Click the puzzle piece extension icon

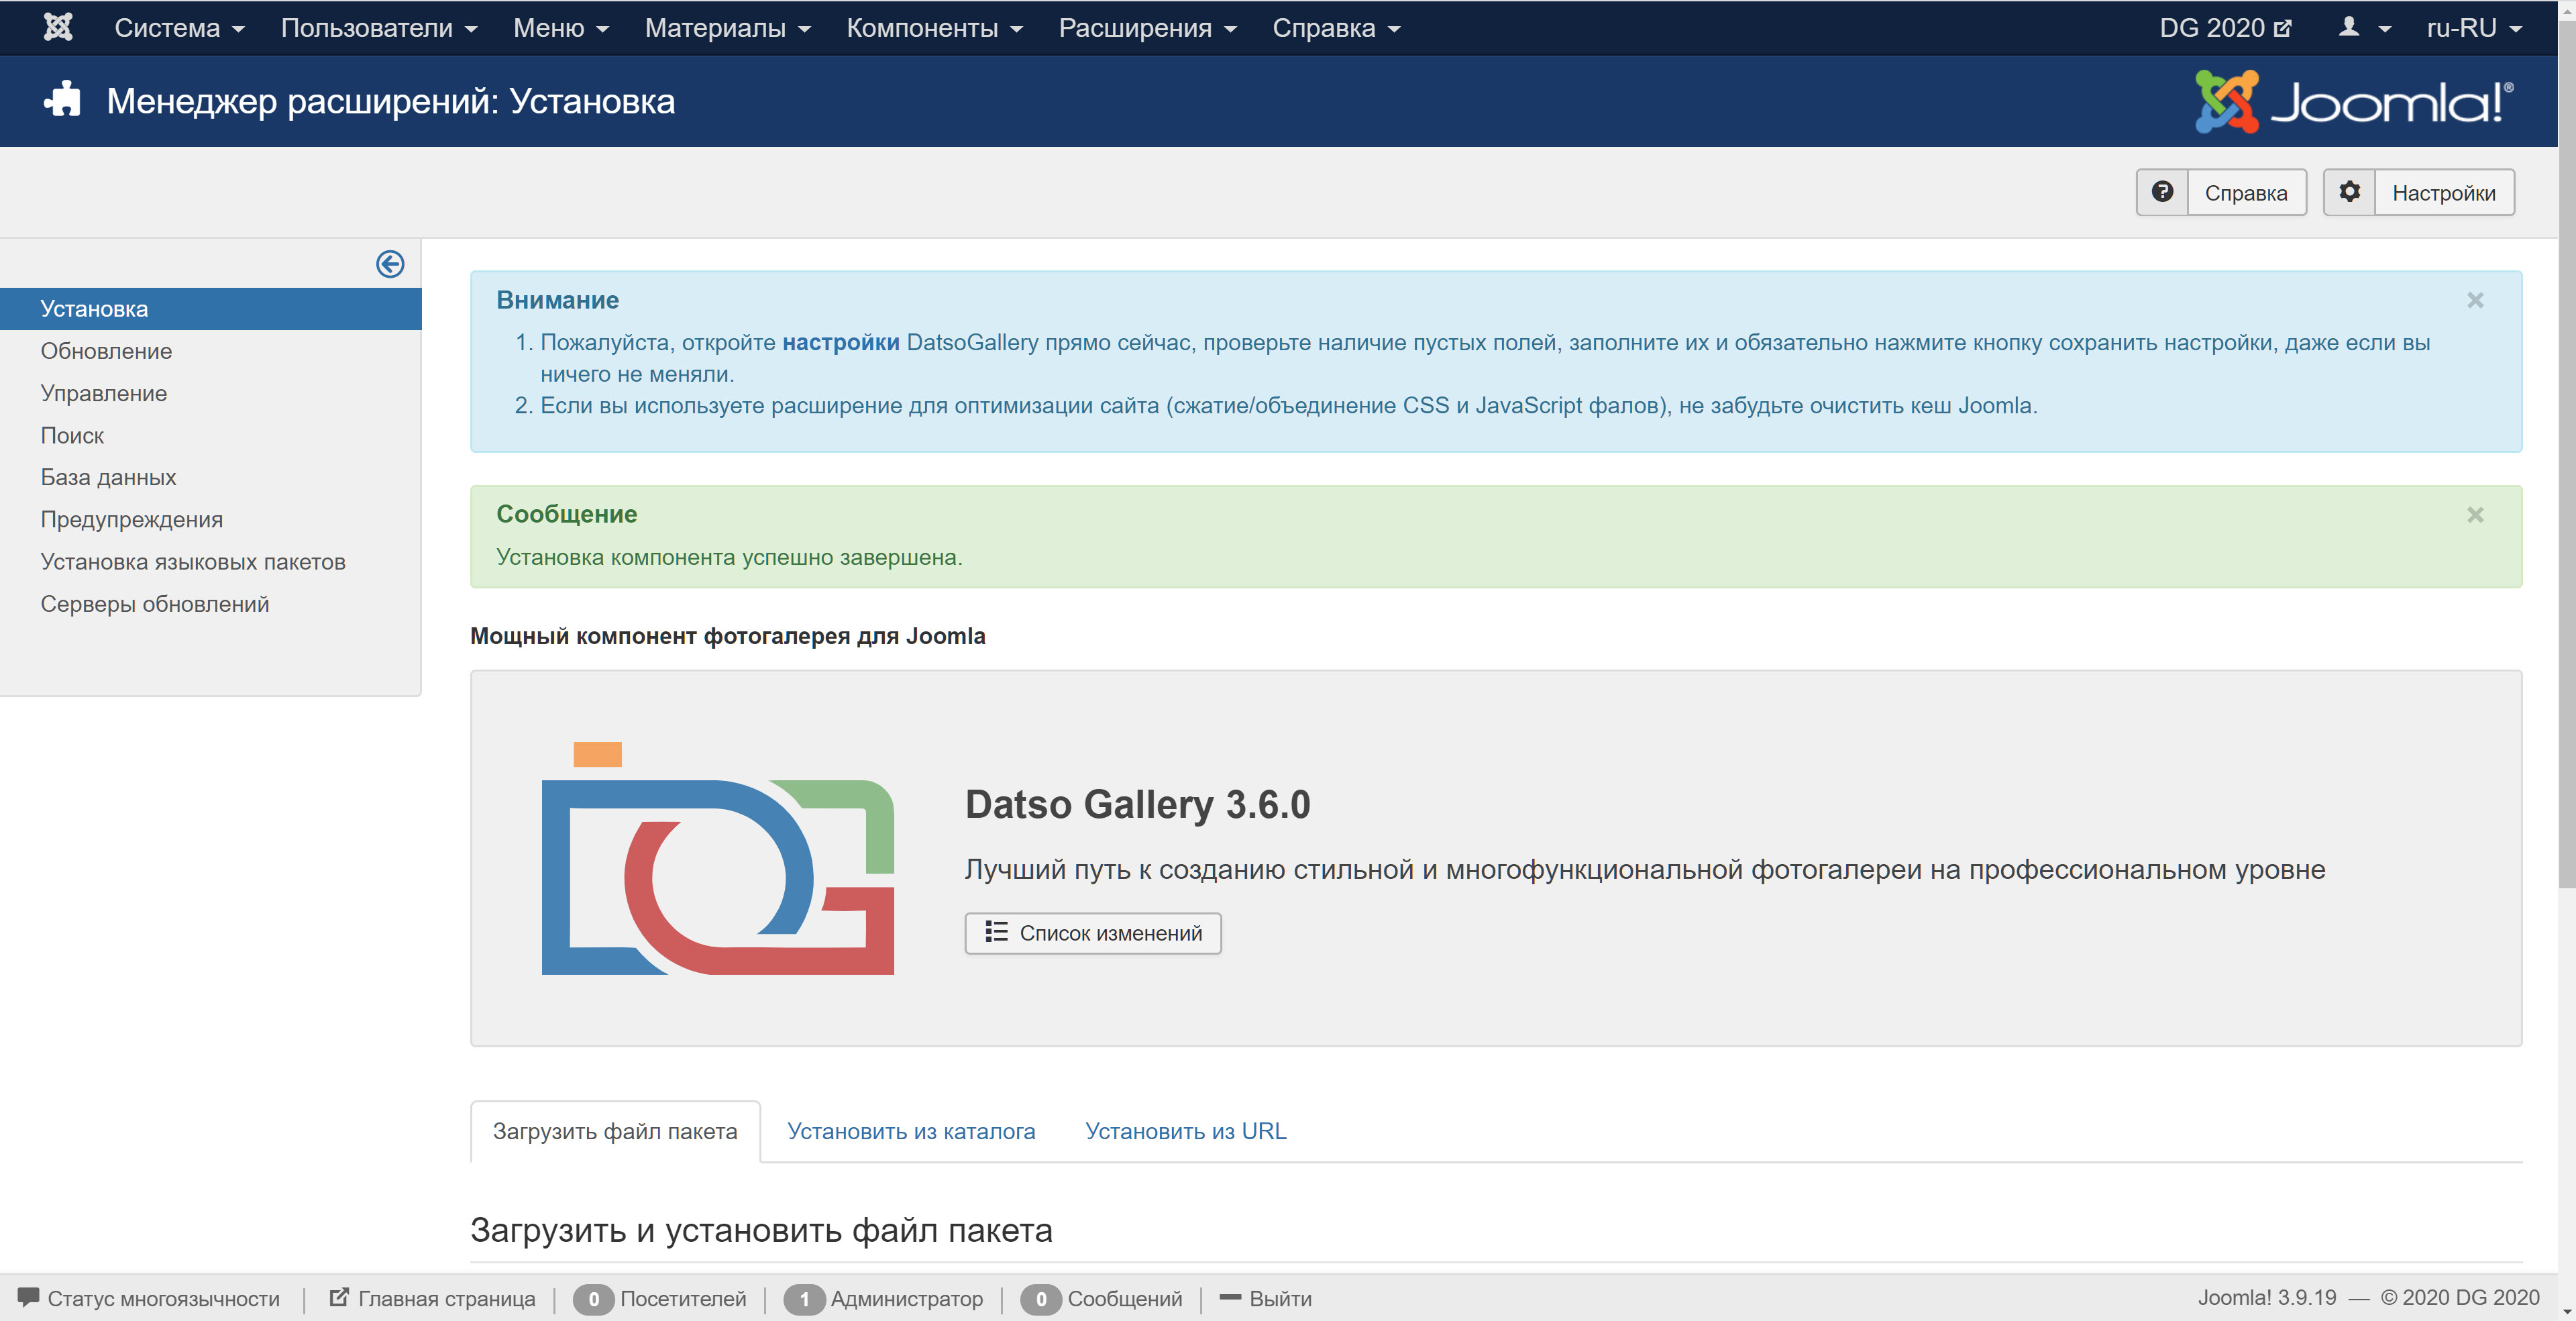[62, 99]
